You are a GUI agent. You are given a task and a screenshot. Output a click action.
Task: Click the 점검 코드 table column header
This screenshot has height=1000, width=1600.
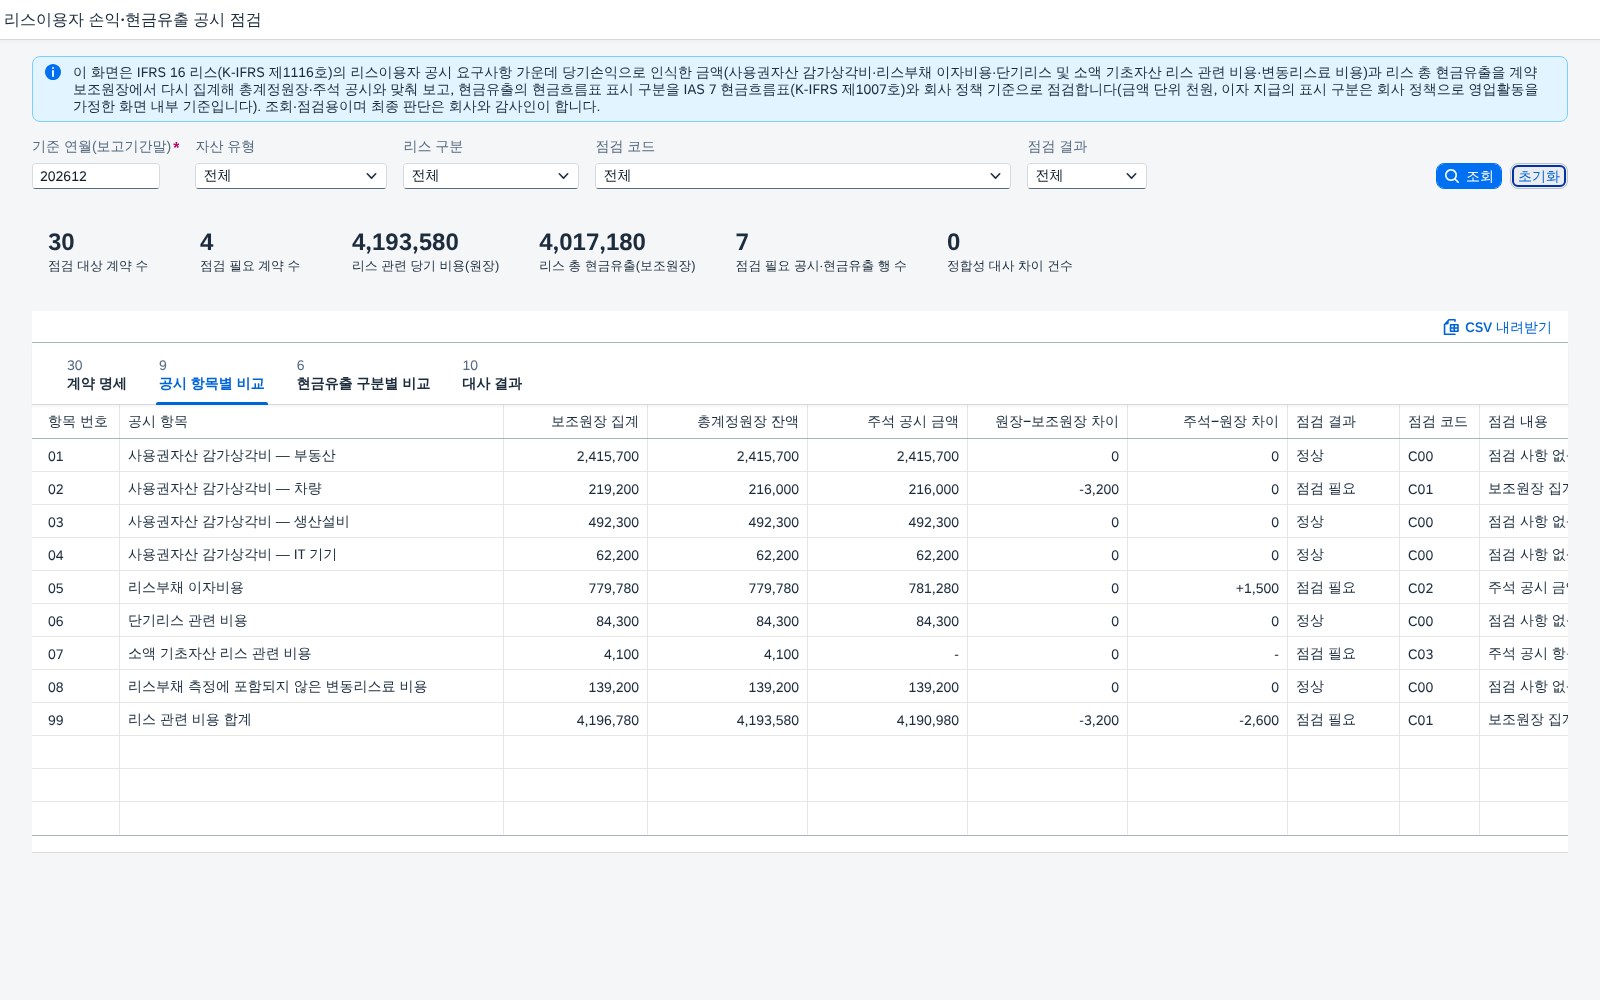1440,422
